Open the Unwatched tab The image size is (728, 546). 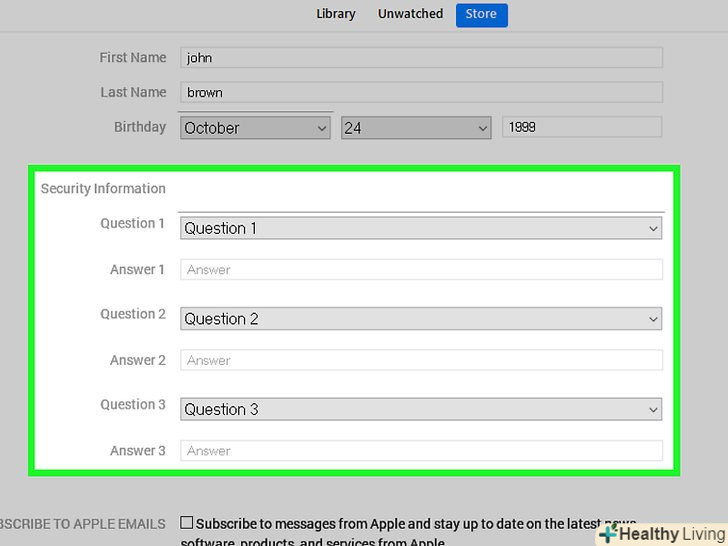coord(410,14)
